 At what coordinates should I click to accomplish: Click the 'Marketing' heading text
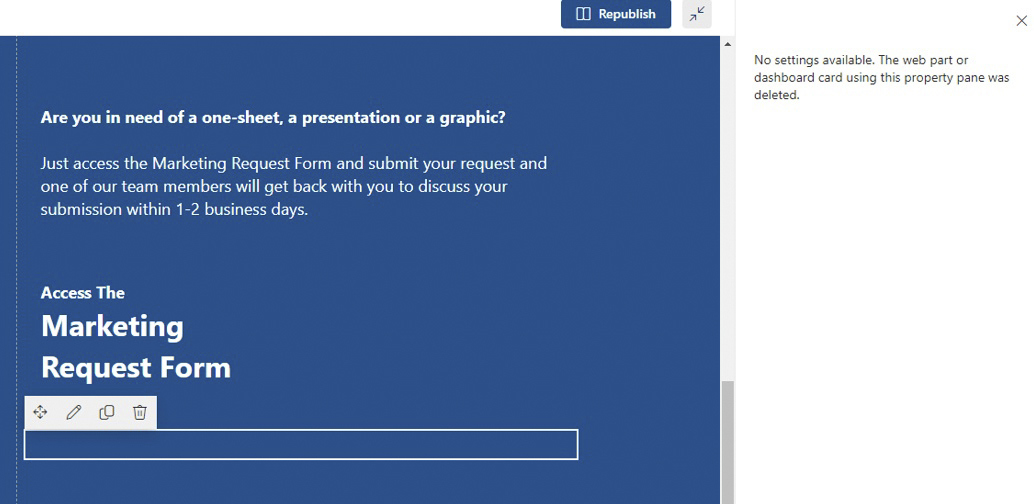[112, 327]
